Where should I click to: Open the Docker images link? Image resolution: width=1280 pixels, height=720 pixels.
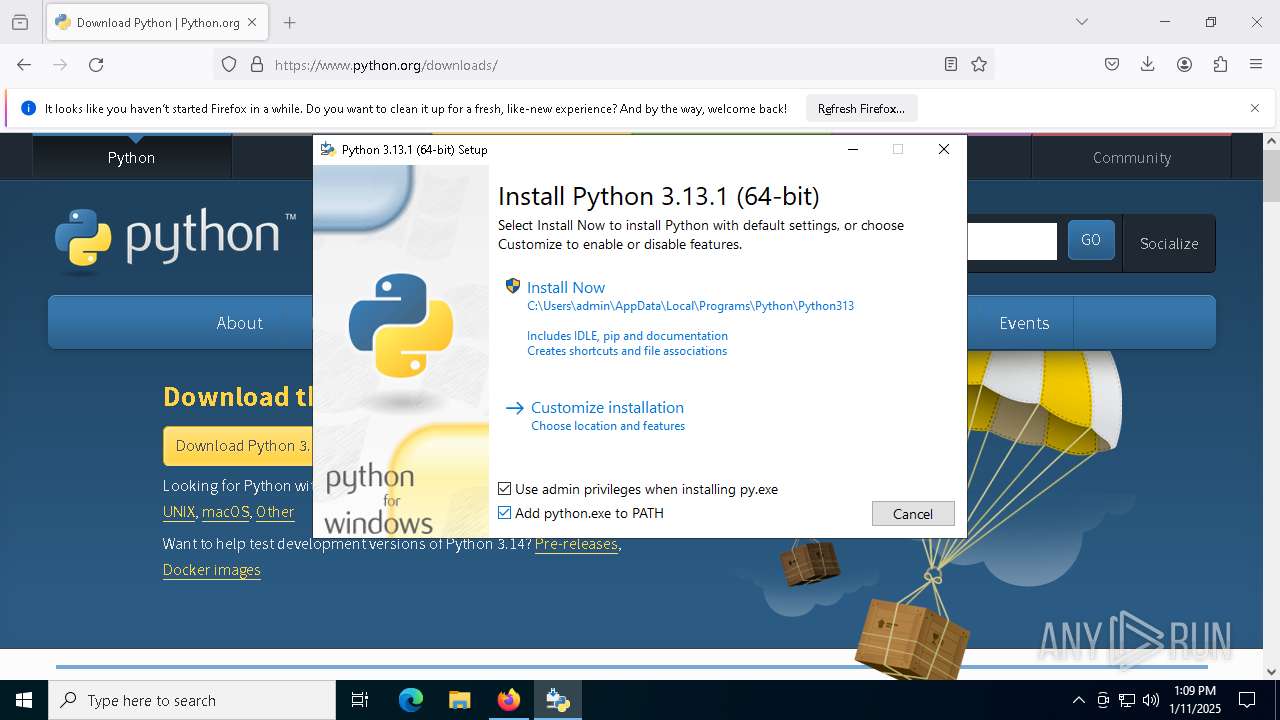212,570
